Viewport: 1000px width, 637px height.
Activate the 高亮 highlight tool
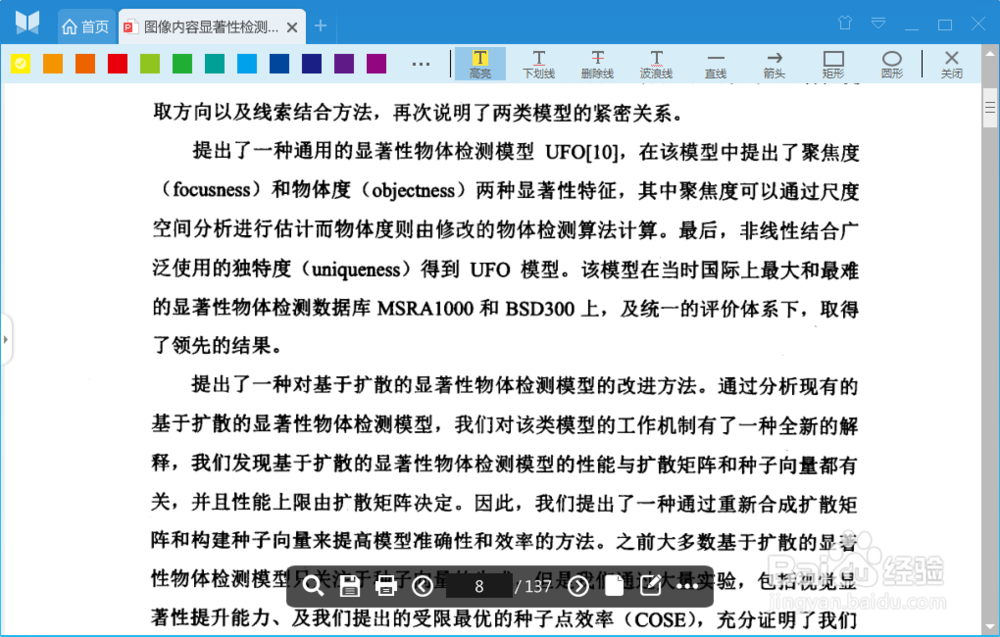pyautogui.click(x=480, y=64)
